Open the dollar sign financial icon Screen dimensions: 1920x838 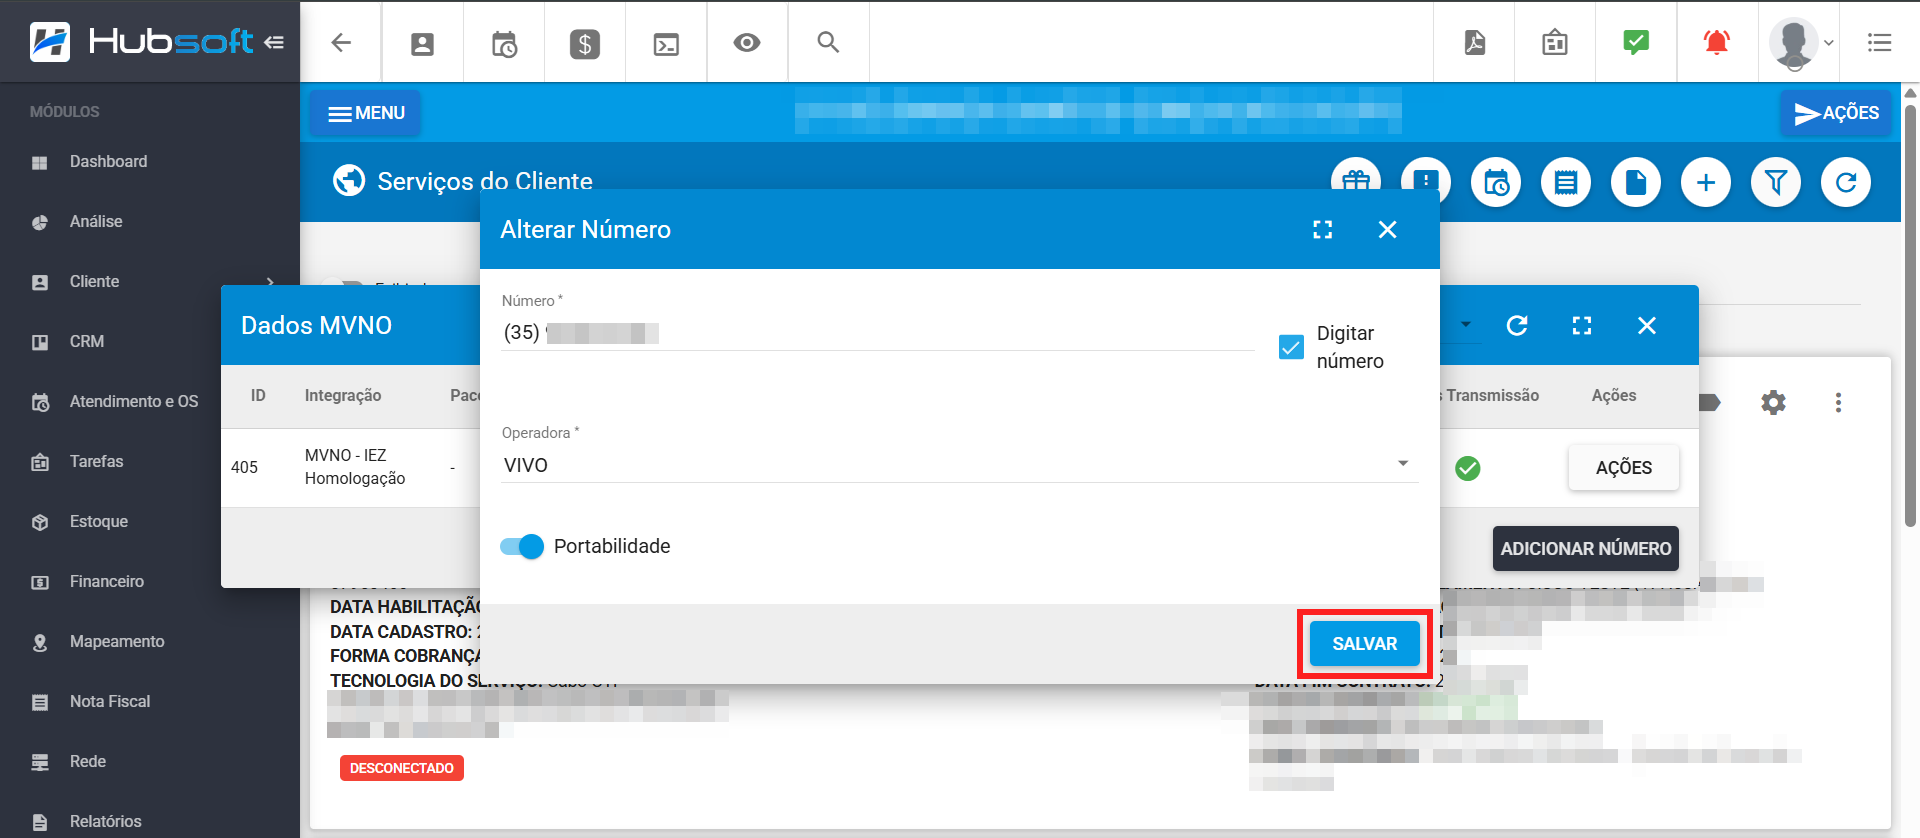coord(585,43)
